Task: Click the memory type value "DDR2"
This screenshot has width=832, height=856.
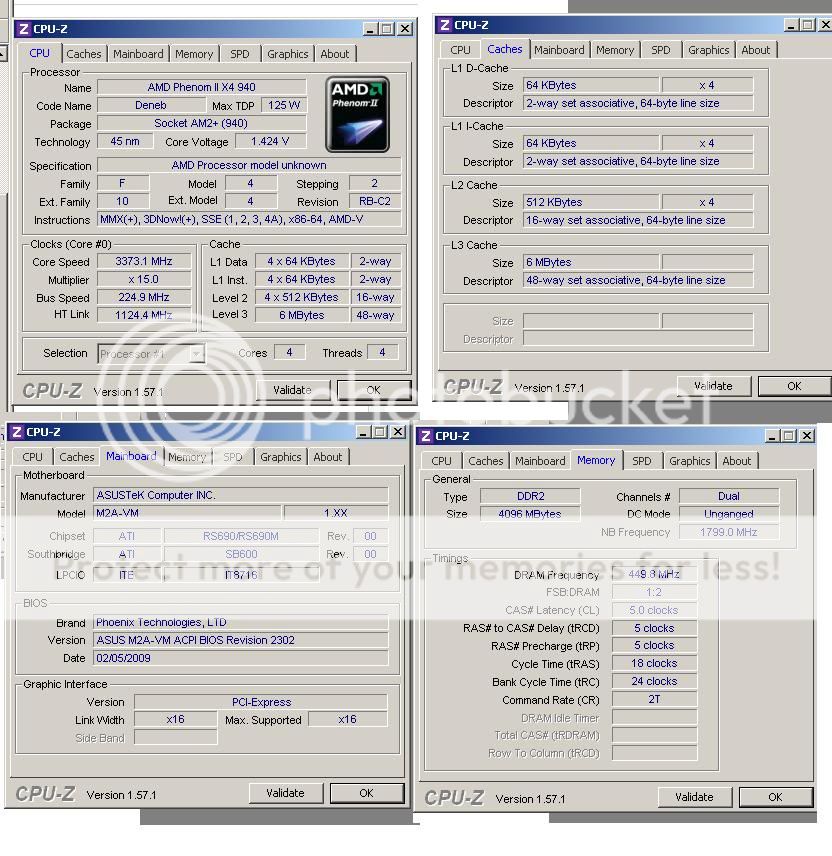Action: (530, 496)
